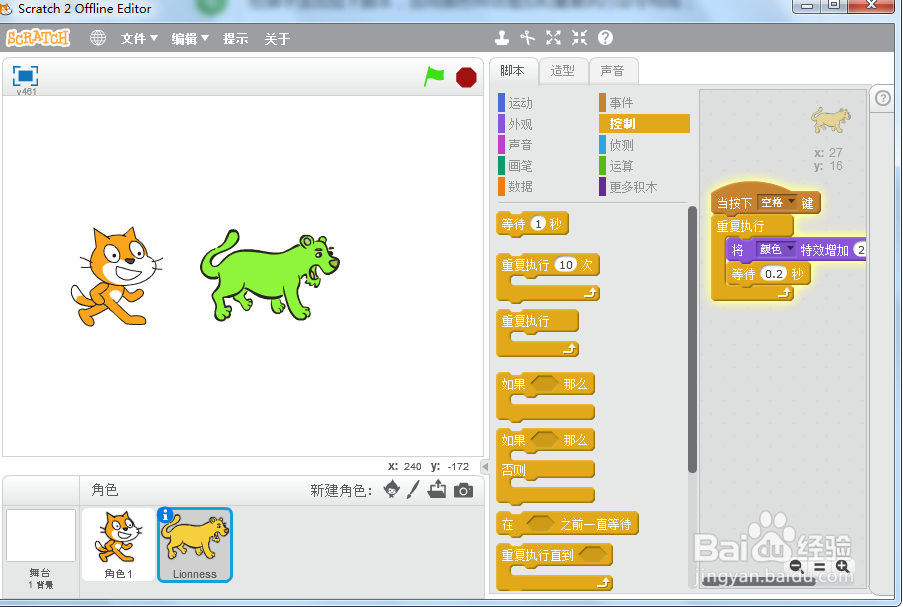Select the Lionness sprite thumbnail

tap(195, 545)
